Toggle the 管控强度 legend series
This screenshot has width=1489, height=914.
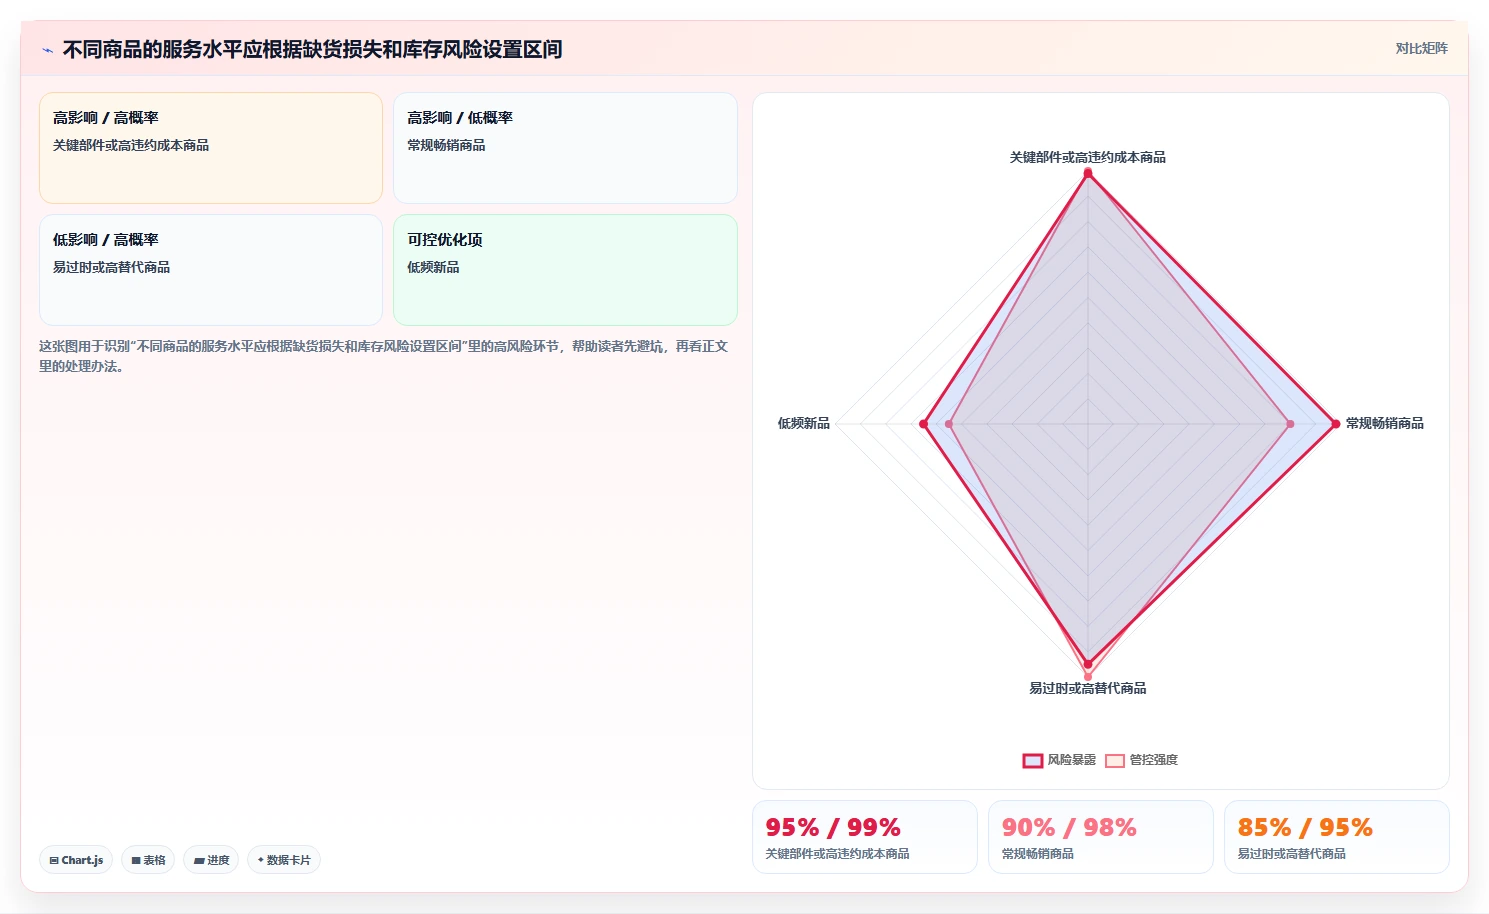(1142, 760)
